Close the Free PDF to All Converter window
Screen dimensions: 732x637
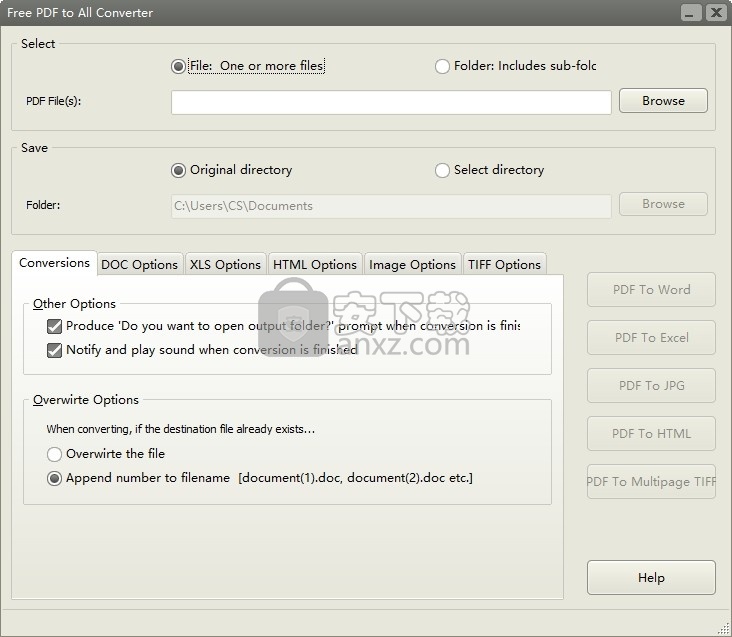(x=716, y=13)
